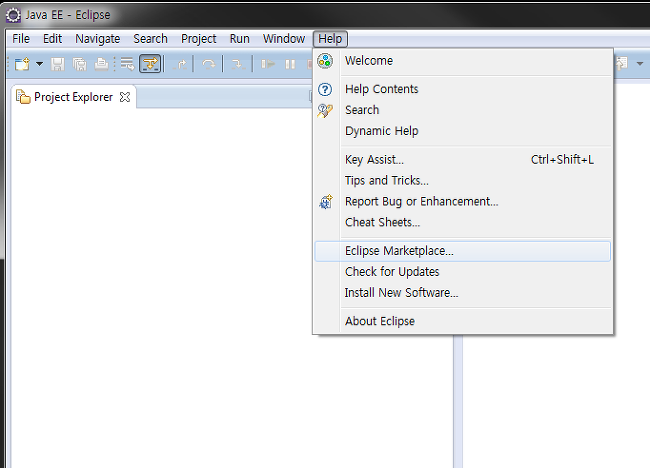Open the Navigate menu
Viewport: 650px width, 468px height.
[98, 39]
